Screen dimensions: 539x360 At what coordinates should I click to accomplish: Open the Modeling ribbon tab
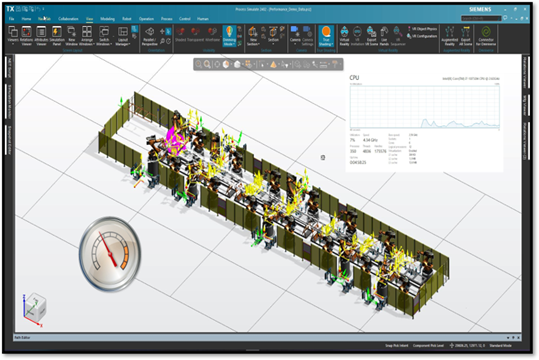click(108, 19)
